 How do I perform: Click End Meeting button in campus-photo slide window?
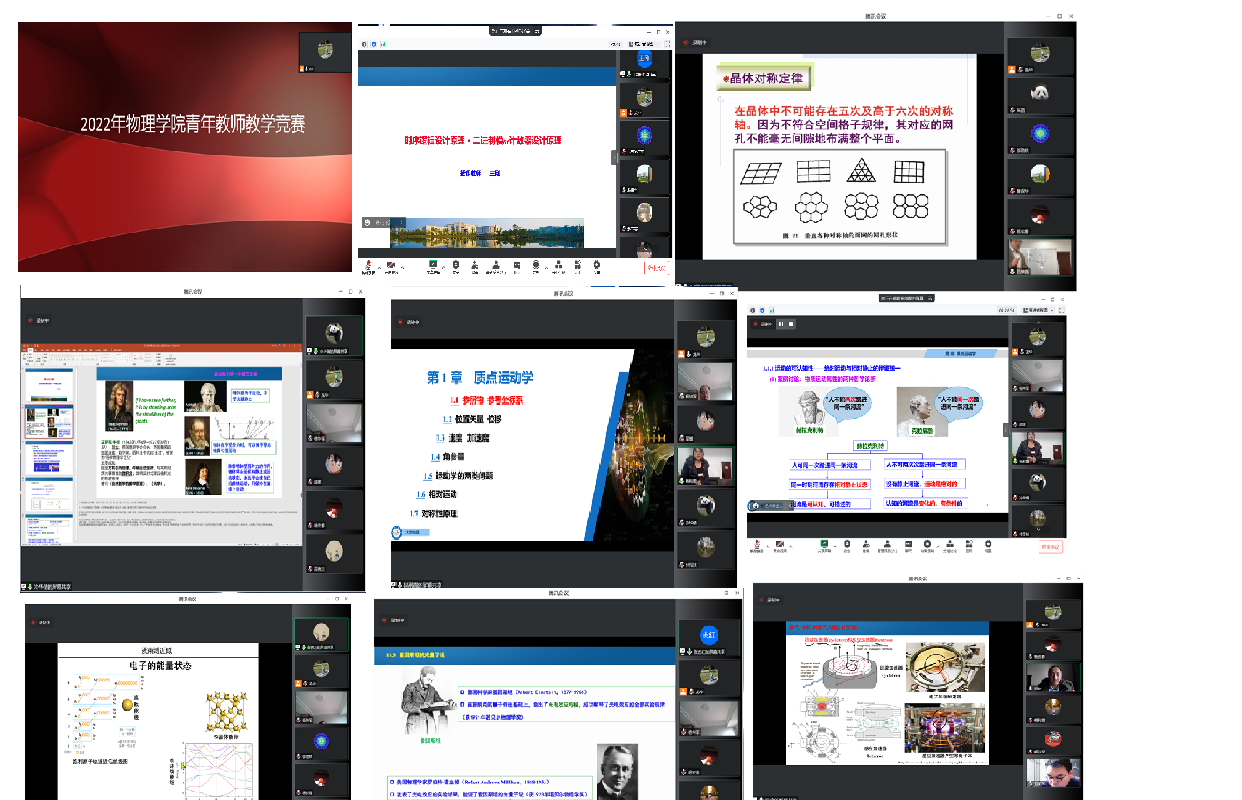point(655,267)
